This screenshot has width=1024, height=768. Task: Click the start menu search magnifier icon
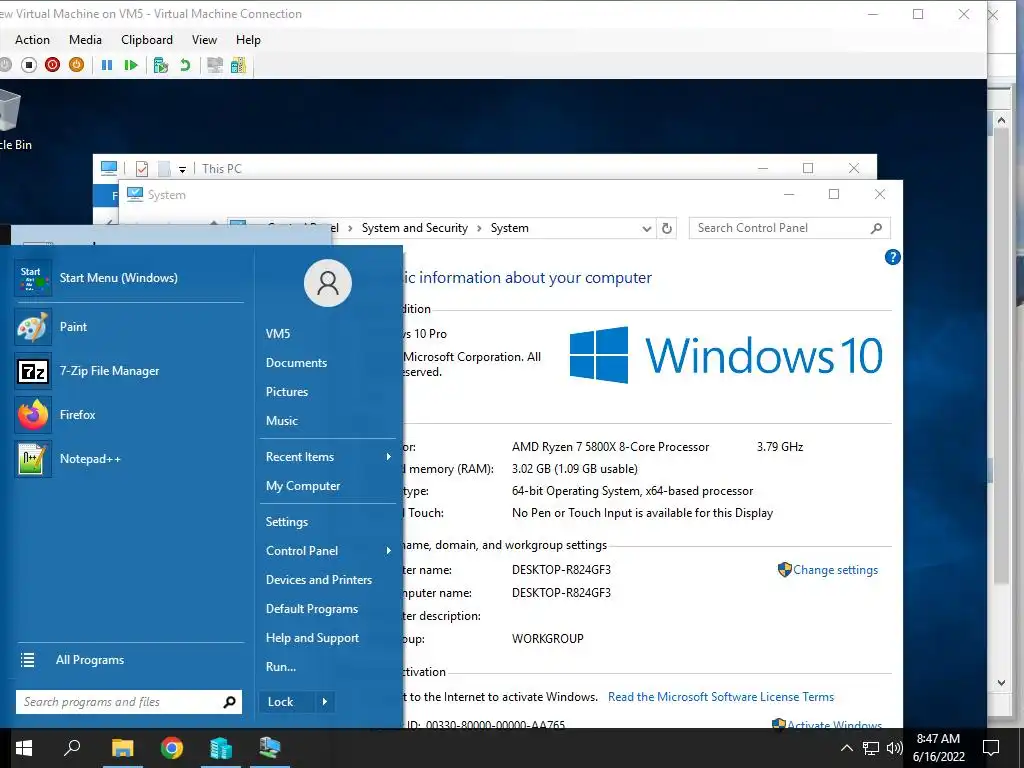pyautogui.click(x=230, y=702)
